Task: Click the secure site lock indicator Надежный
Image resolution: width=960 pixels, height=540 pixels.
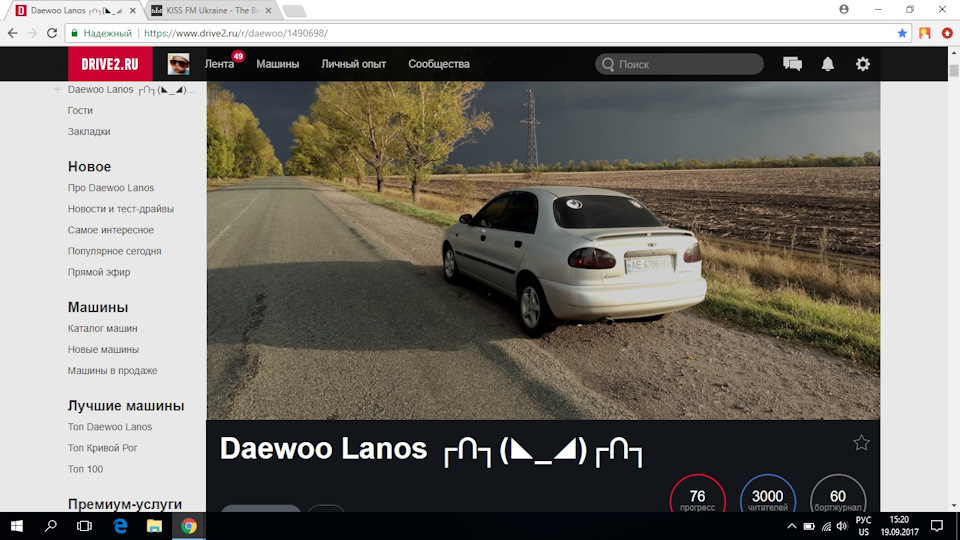Action: 102,33
